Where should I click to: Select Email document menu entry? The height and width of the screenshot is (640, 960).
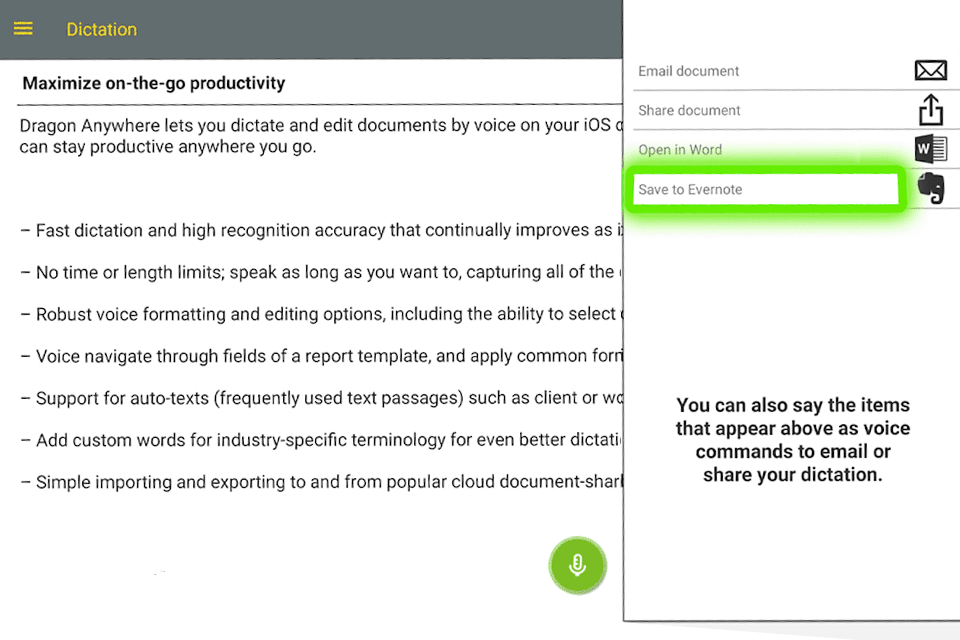688,71
